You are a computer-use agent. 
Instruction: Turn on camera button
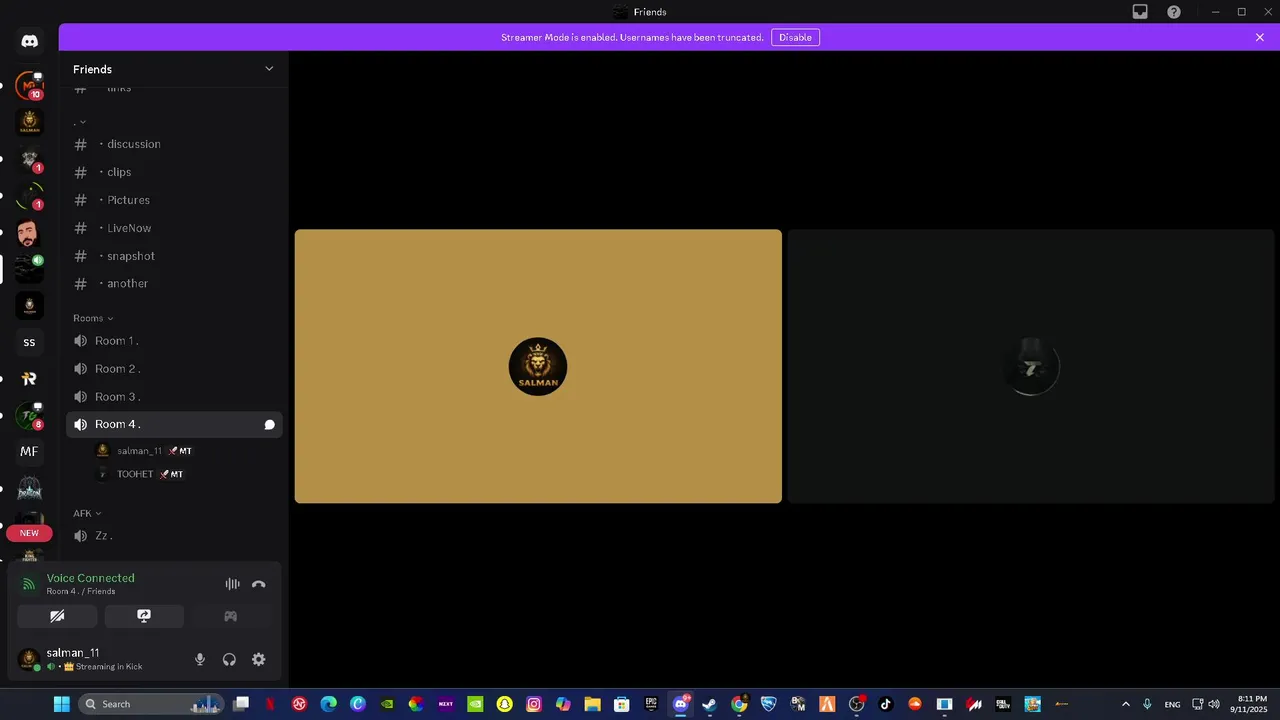pyautogui.click(x=57, y=616)
